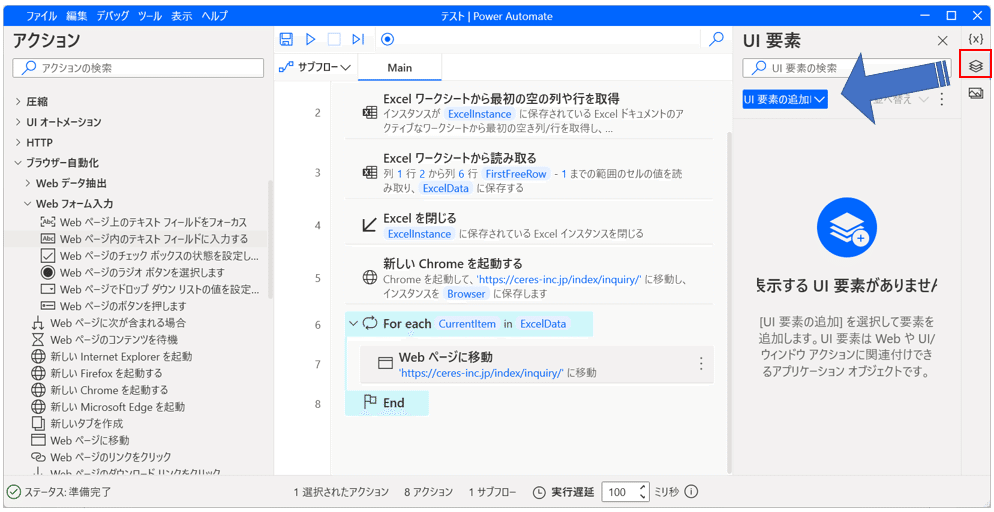Select 新しい Firefox を起動する action

tap(96, 373)
